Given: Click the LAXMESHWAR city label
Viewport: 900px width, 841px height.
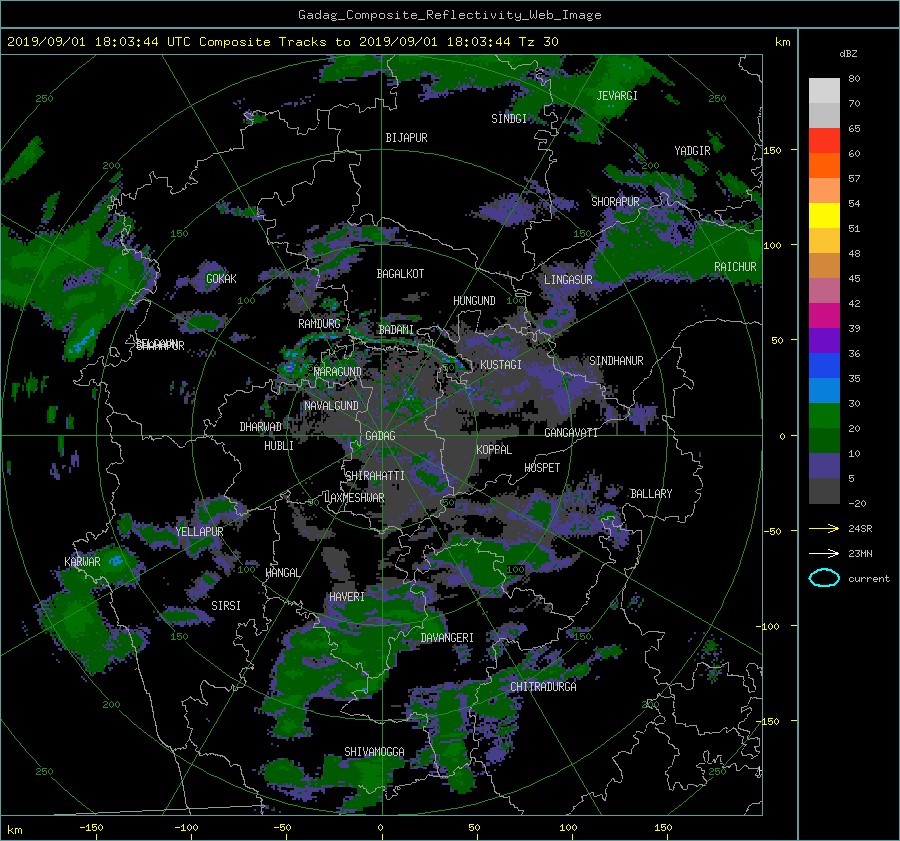Looking at the screenshot, I should (354, 498).
